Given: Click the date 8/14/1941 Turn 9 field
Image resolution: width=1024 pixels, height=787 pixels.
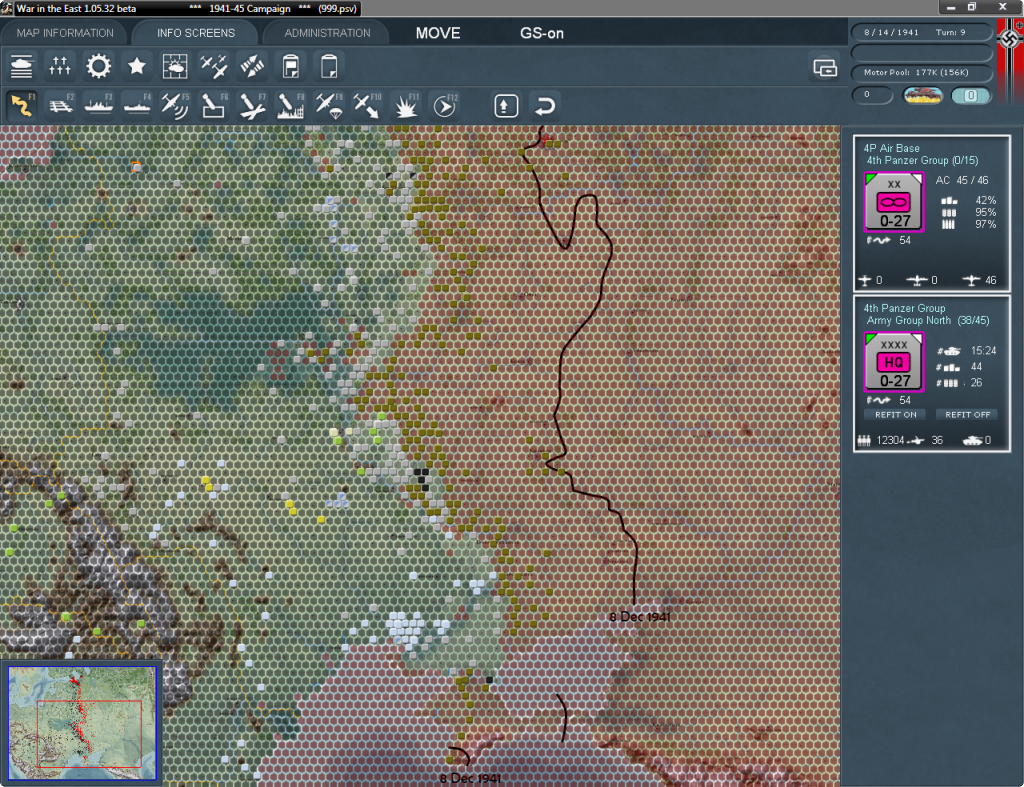Looking at the screenshot, I should [x=921, y=33].
